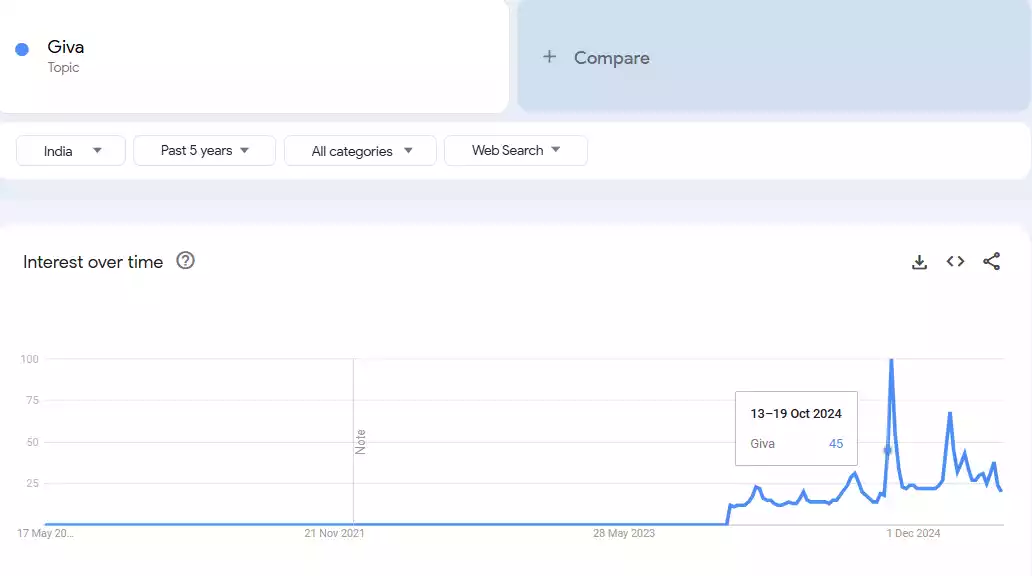Click the 1 Dec 2024 axis label
Viewport: 1032px width, 576px height.
point(913,533)
